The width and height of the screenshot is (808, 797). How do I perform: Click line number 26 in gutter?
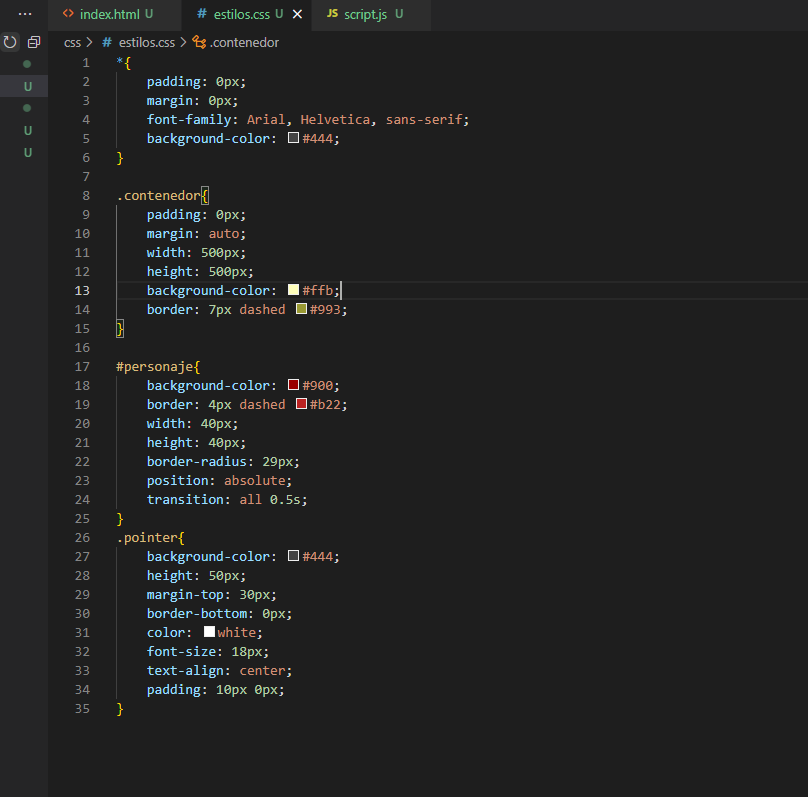pos(82,538)
